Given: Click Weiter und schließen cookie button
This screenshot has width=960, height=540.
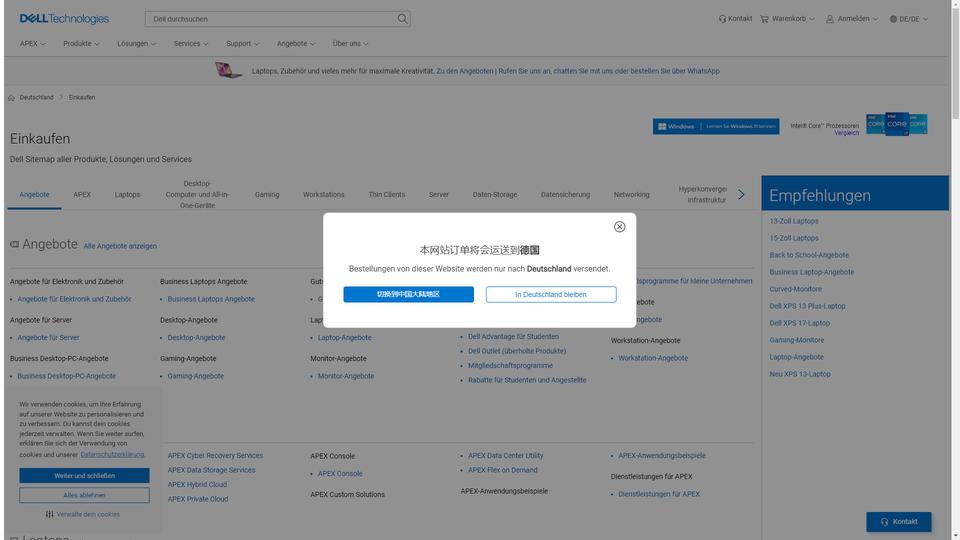Looking at the screenshot, I should coord(84,476).
